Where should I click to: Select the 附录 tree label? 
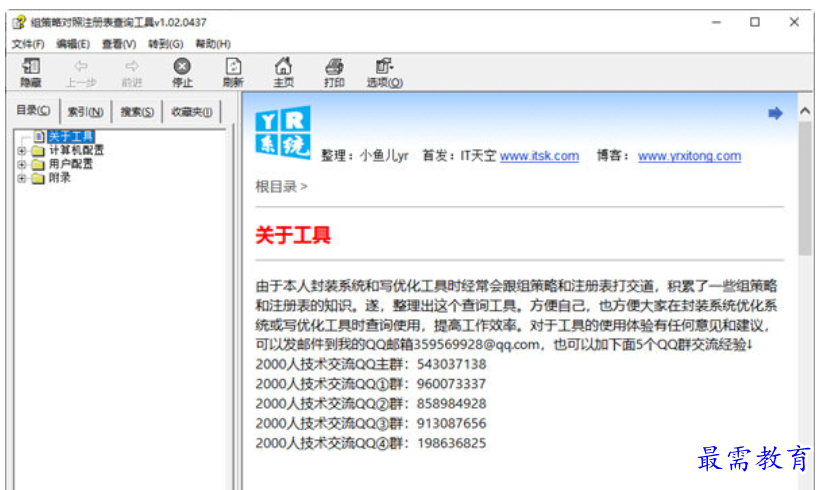pos(60,178)
